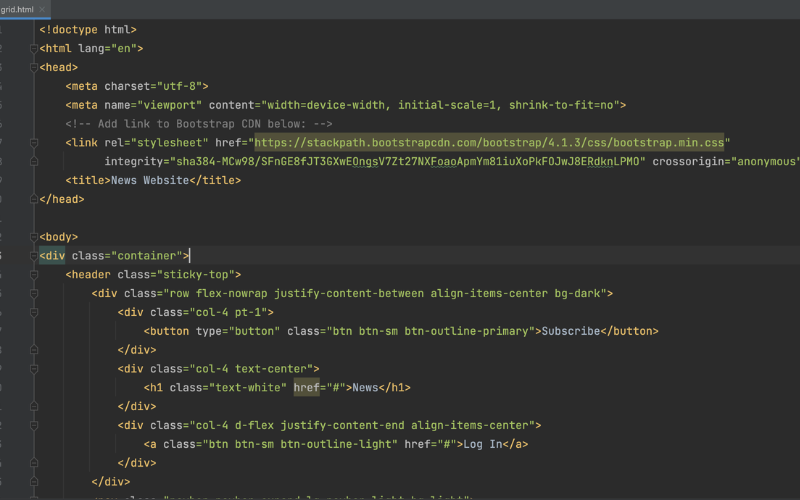Click the "Subscribe" button text in code
The image size is (800, 500).
tap(570, 331)
